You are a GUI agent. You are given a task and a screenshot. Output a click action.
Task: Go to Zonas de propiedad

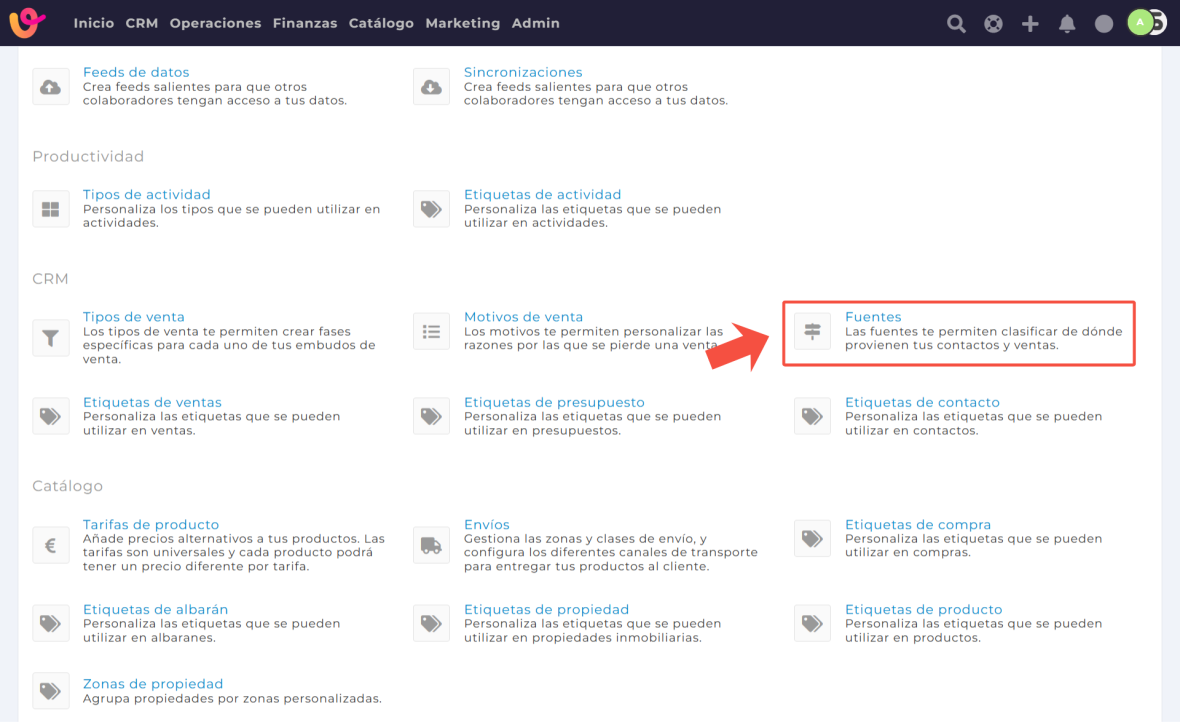[x=153, y=684]
